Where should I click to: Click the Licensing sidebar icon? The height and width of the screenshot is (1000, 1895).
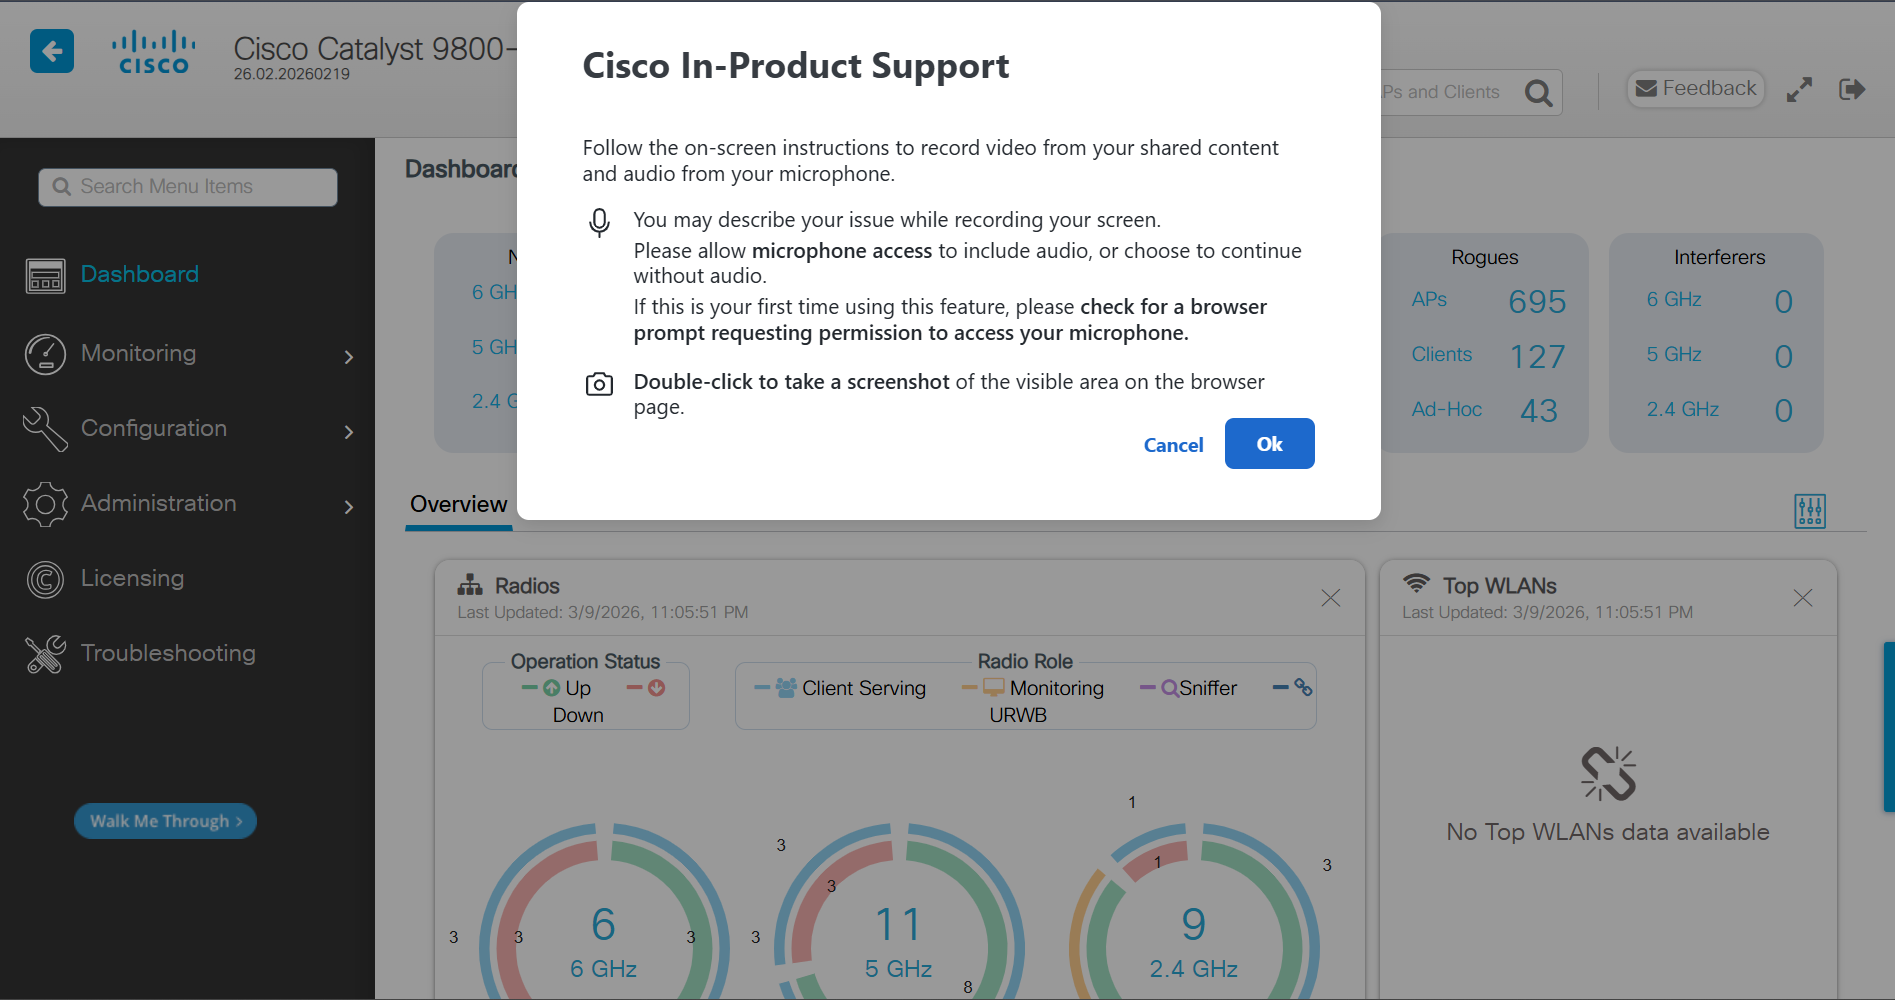click(45, 579)
